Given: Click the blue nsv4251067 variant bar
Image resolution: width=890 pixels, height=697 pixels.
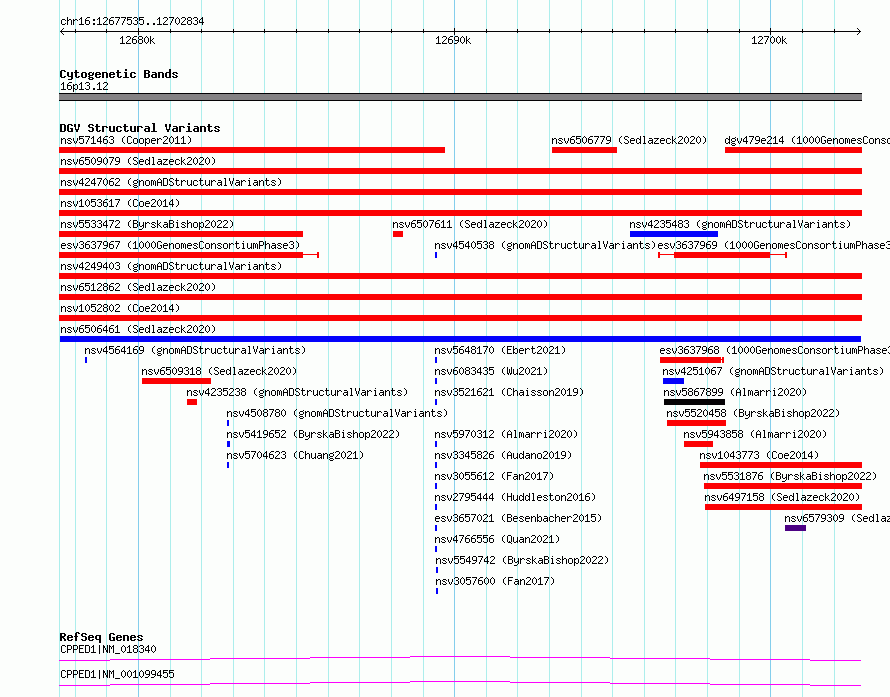Looking at the screenshot, I should pyautogui.click(x=673, y=381).
